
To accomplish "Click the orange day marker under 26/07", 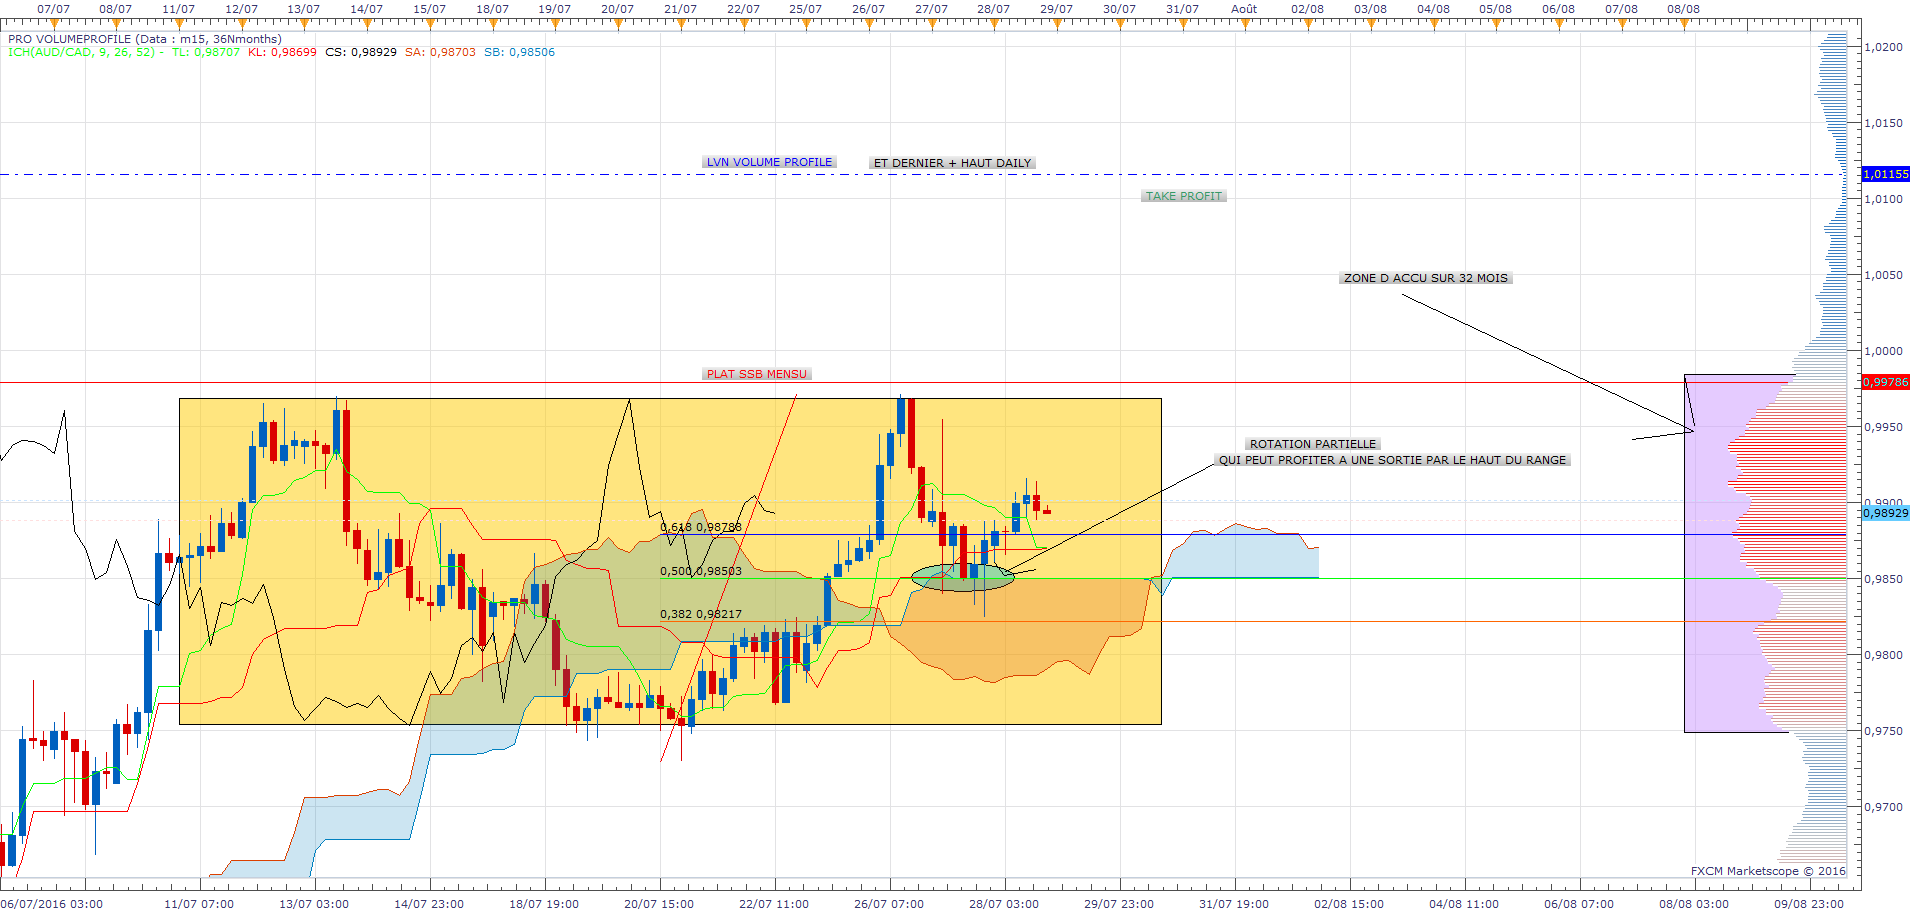I will [868, 21].
